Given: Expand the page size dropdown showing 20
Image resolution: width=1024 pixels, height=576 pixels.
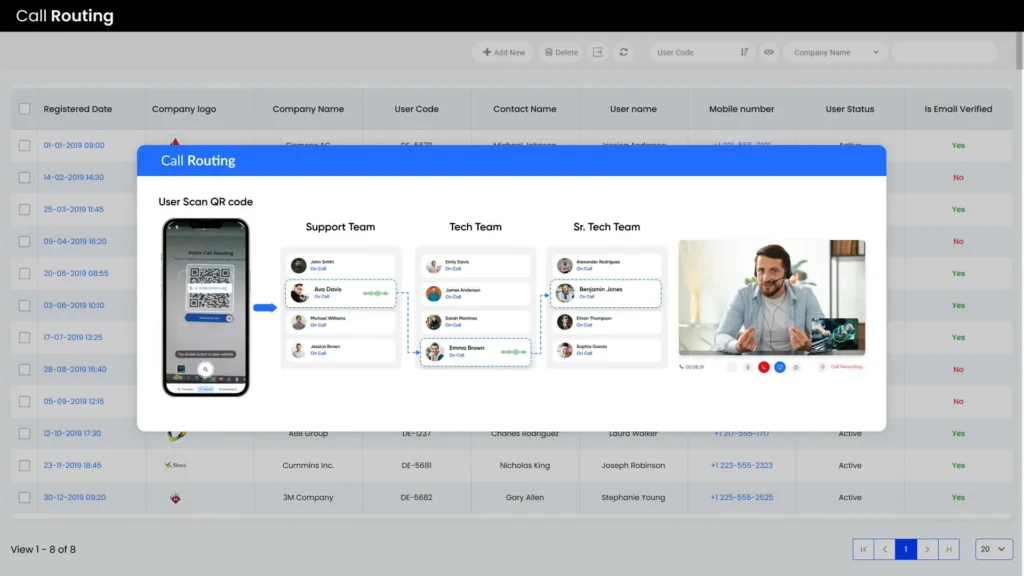Looking at the screenshot, I should tap(993, 549).
